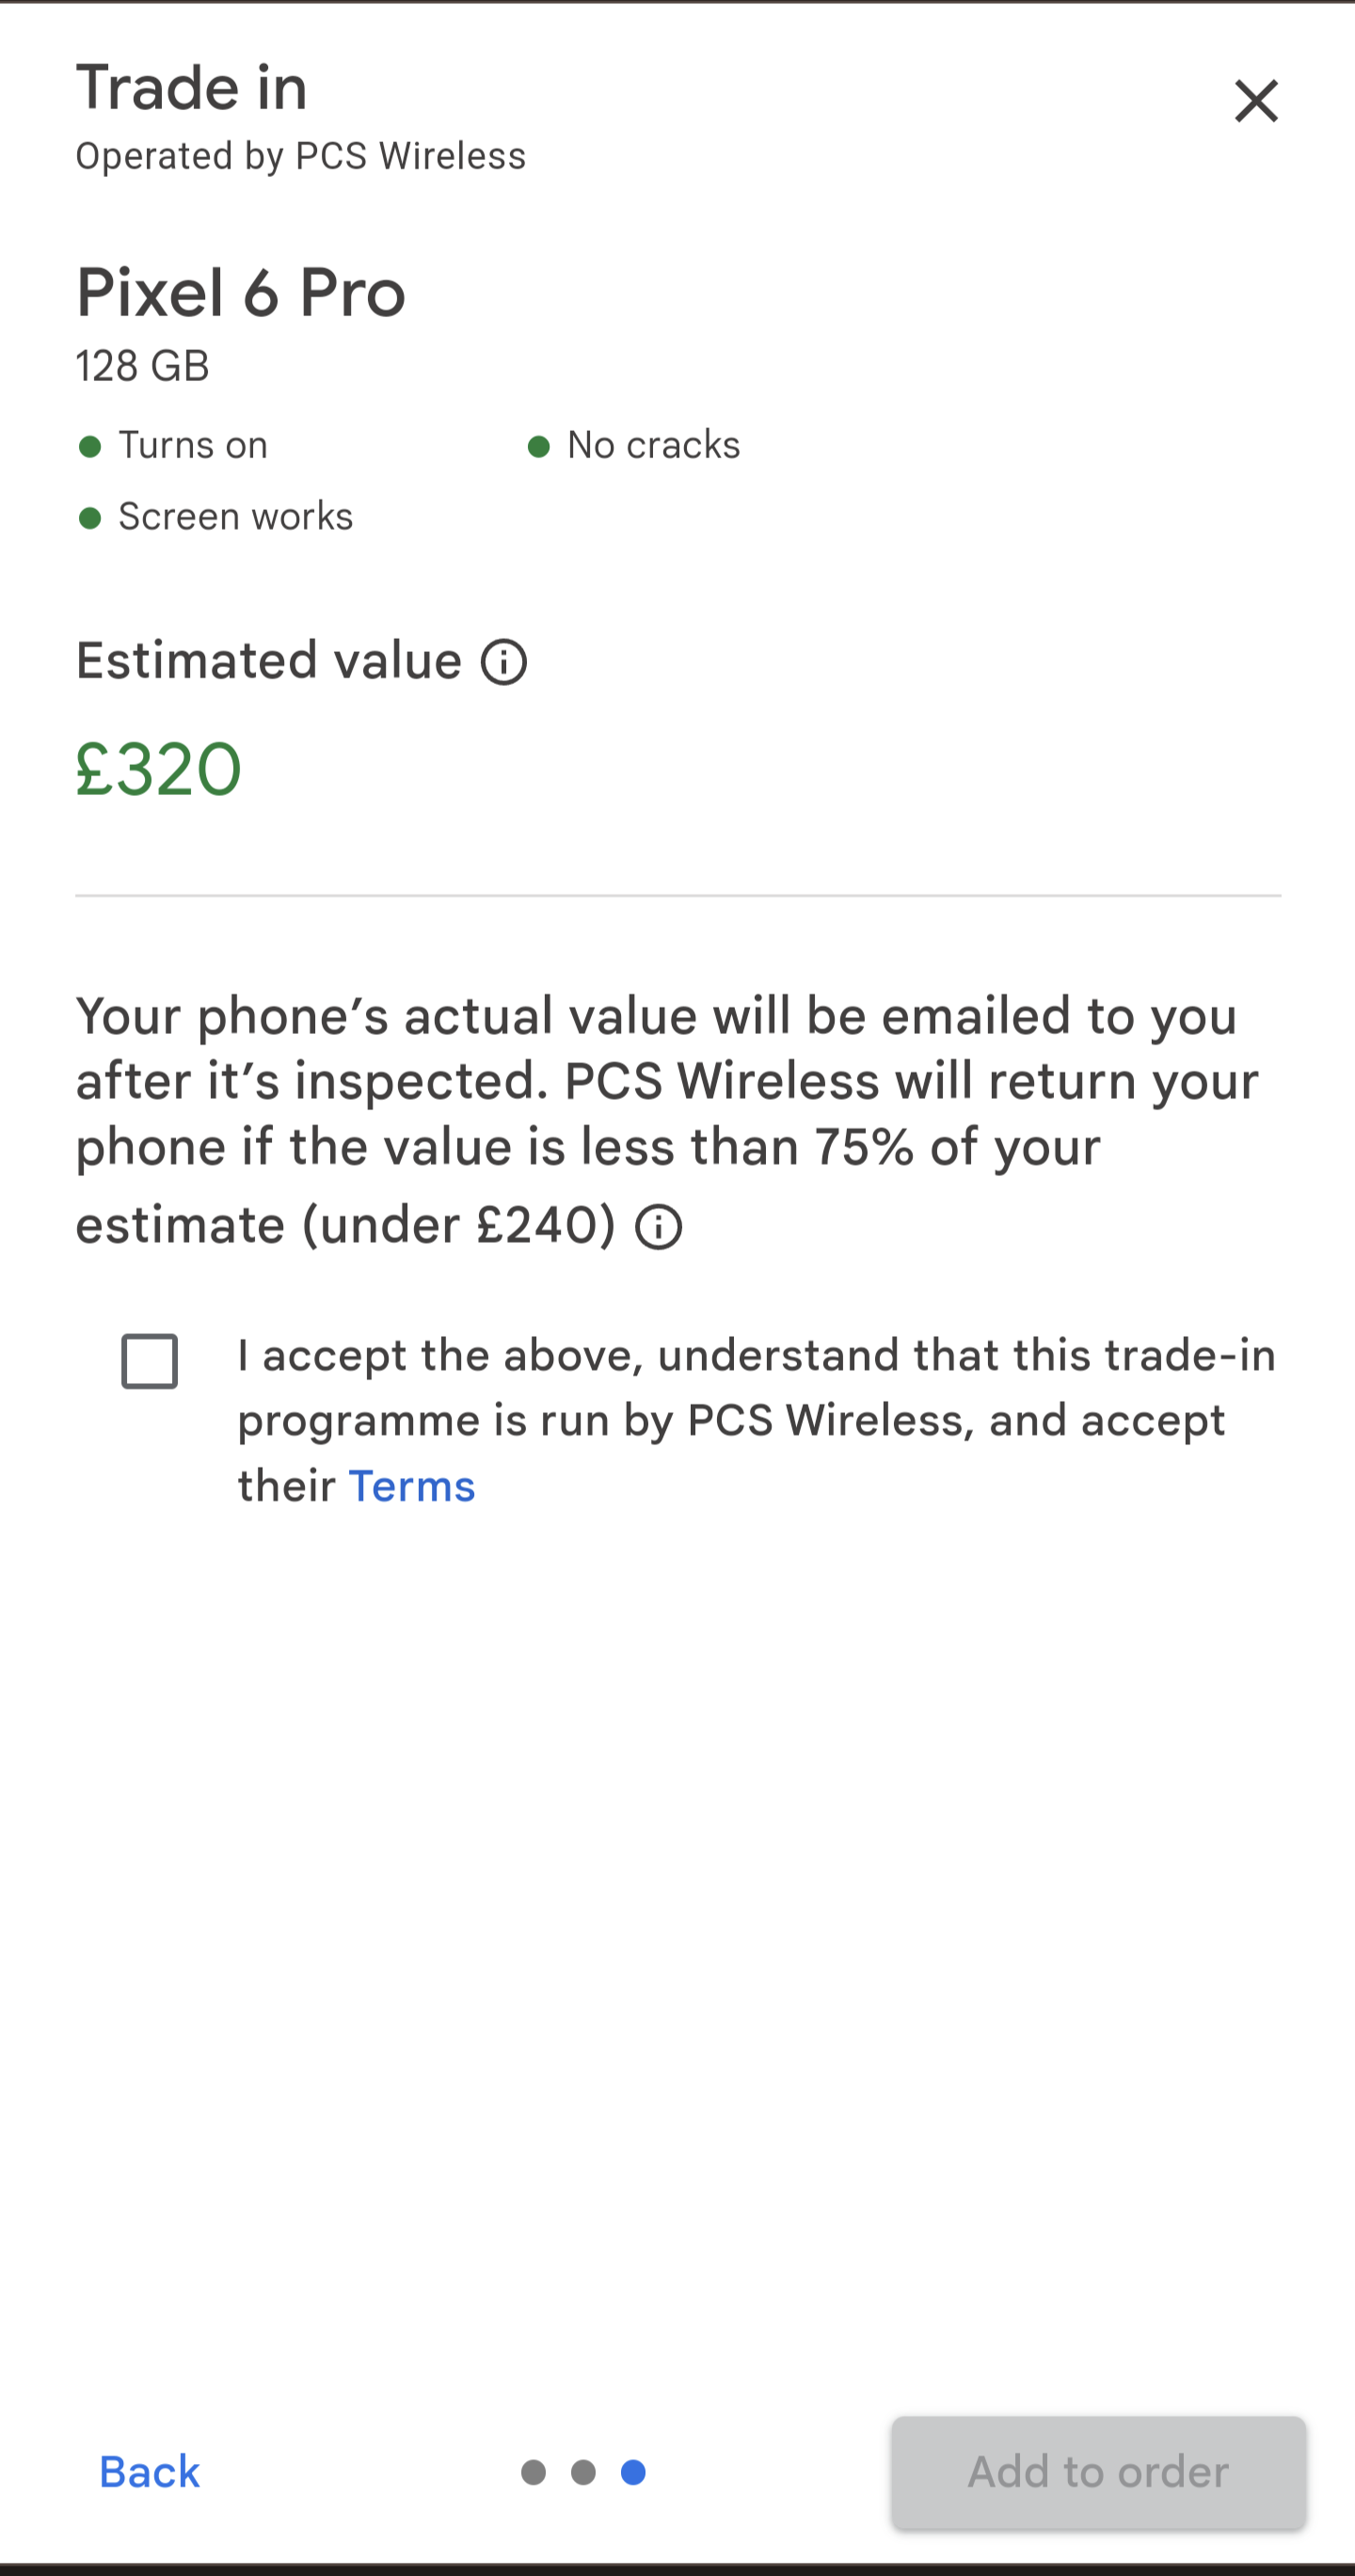Go Back to the previous step
The width and height of the screenshot is (1355, 2576).
click(x=150, y=2471)
